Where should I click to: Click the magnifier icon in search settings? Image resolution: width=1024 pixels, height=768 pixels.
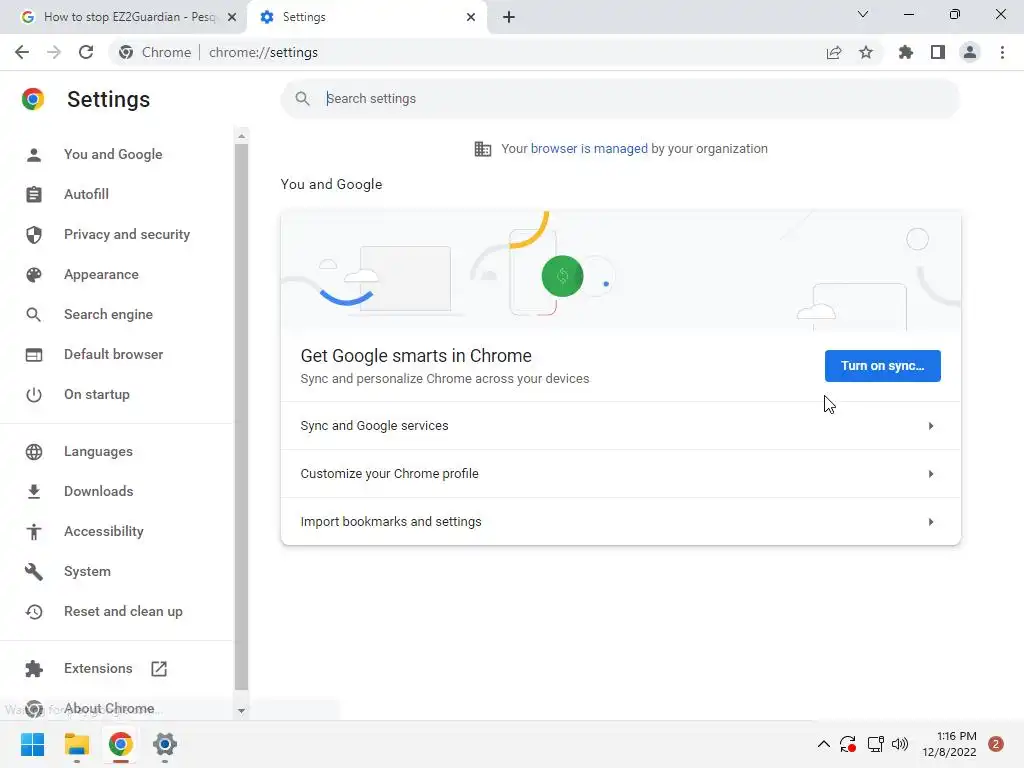click(x=302, y=99)
